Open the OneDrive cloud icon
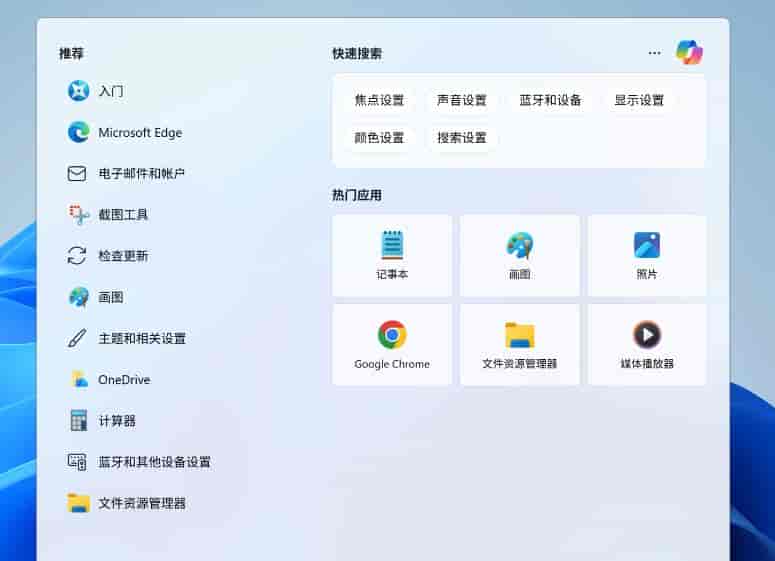 79,380
